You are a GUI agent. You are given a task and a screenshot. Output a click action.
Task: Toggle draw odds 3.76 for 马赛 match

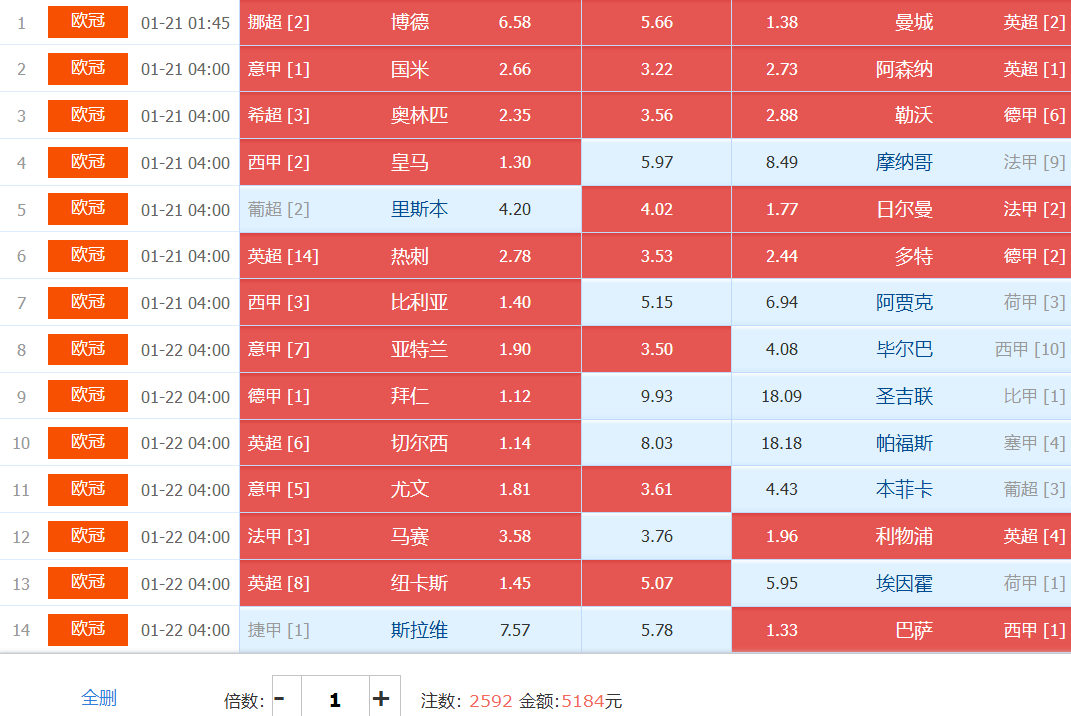click(656, 537)
